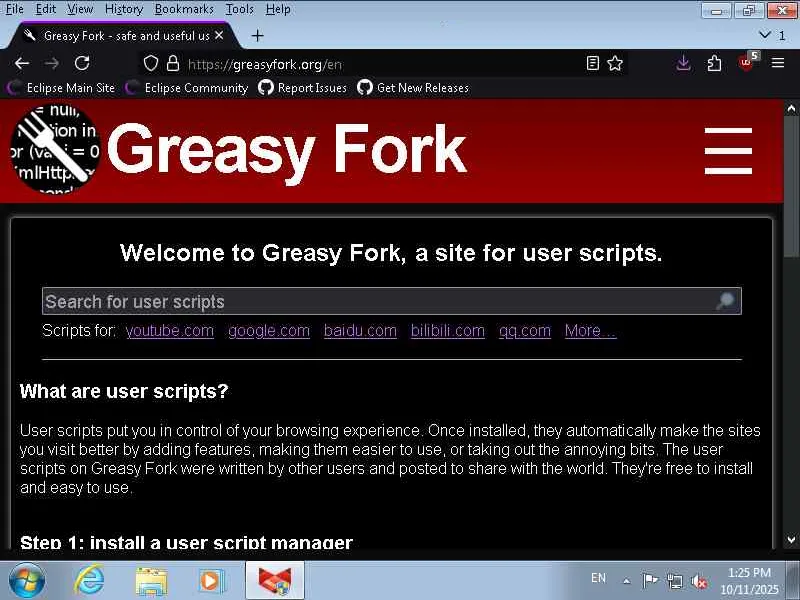Open the File menu
This screenshot has height=600, width=800.
(x=15, y=9)
